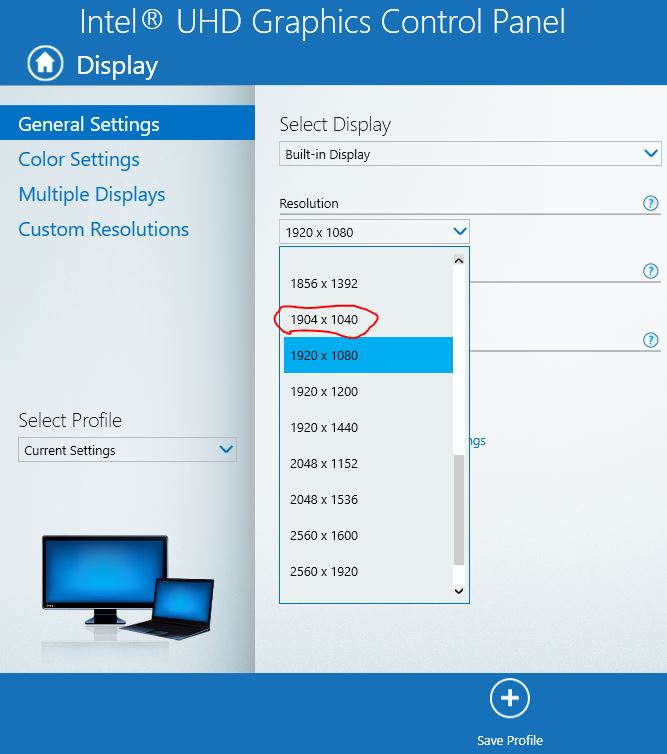Choose 2560 x 1920 resolution

click(368, 571)
